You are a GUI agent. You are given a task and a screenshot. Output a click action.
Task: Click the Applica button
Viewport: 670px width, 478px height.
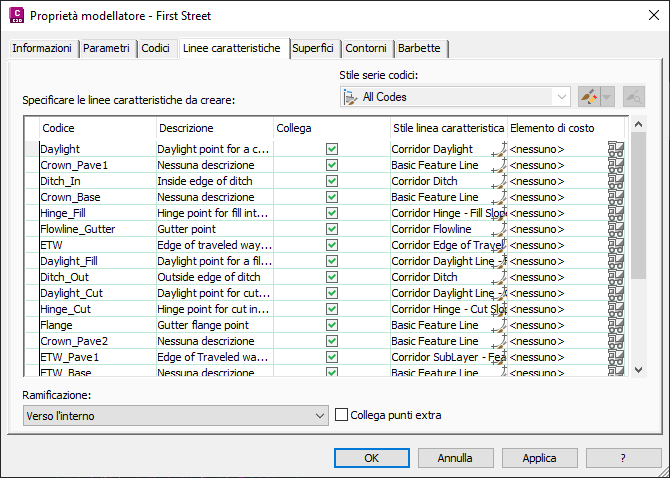point(539,458)
